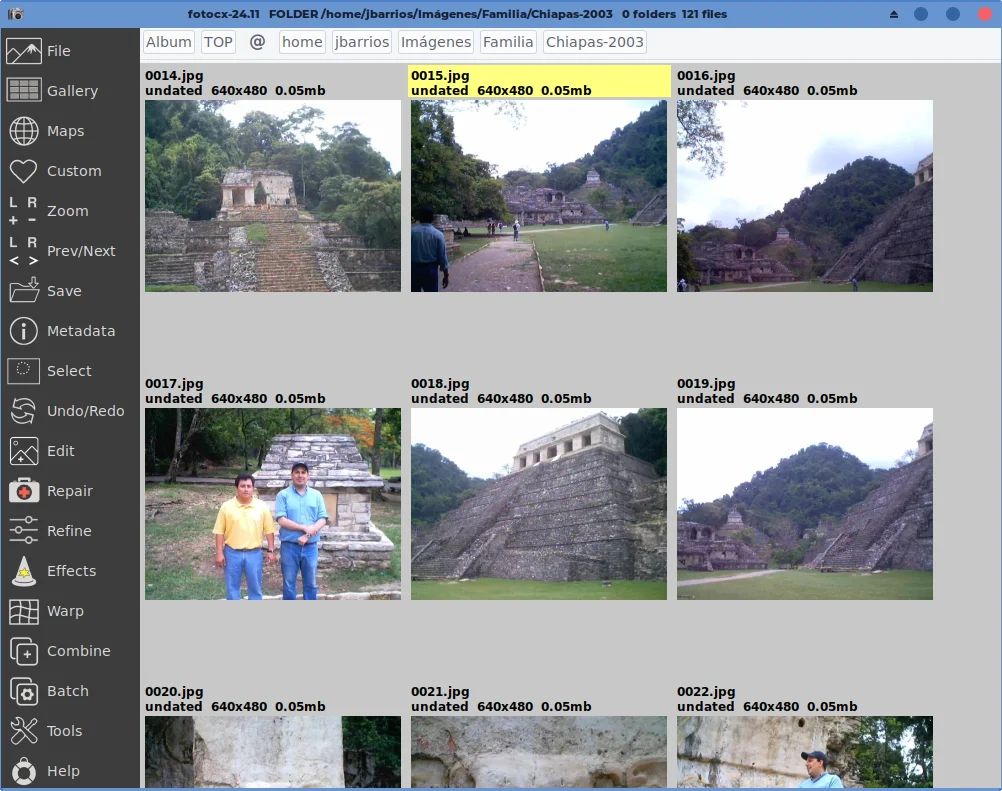Image resolution: width=1002 pixels, height=791 pixels.
Task: Click the Zoom L R plus-minus icon
Action: pyautogui.click(x=24, y=211)
